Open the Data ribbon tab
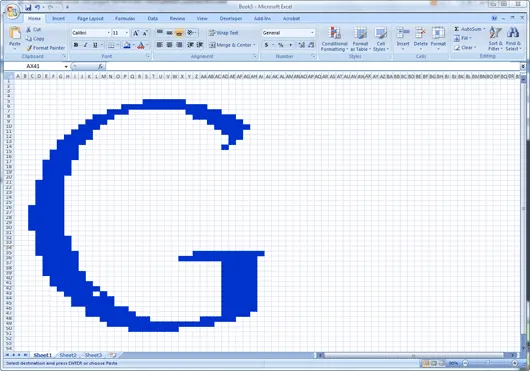530x371 pixels. click(153, 18)
